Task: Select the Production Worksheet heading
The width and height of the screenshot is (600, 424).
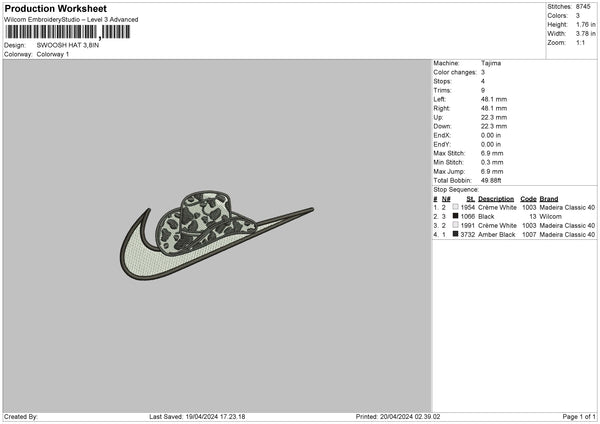Action: pyautogui.click(x=55, y=8)
